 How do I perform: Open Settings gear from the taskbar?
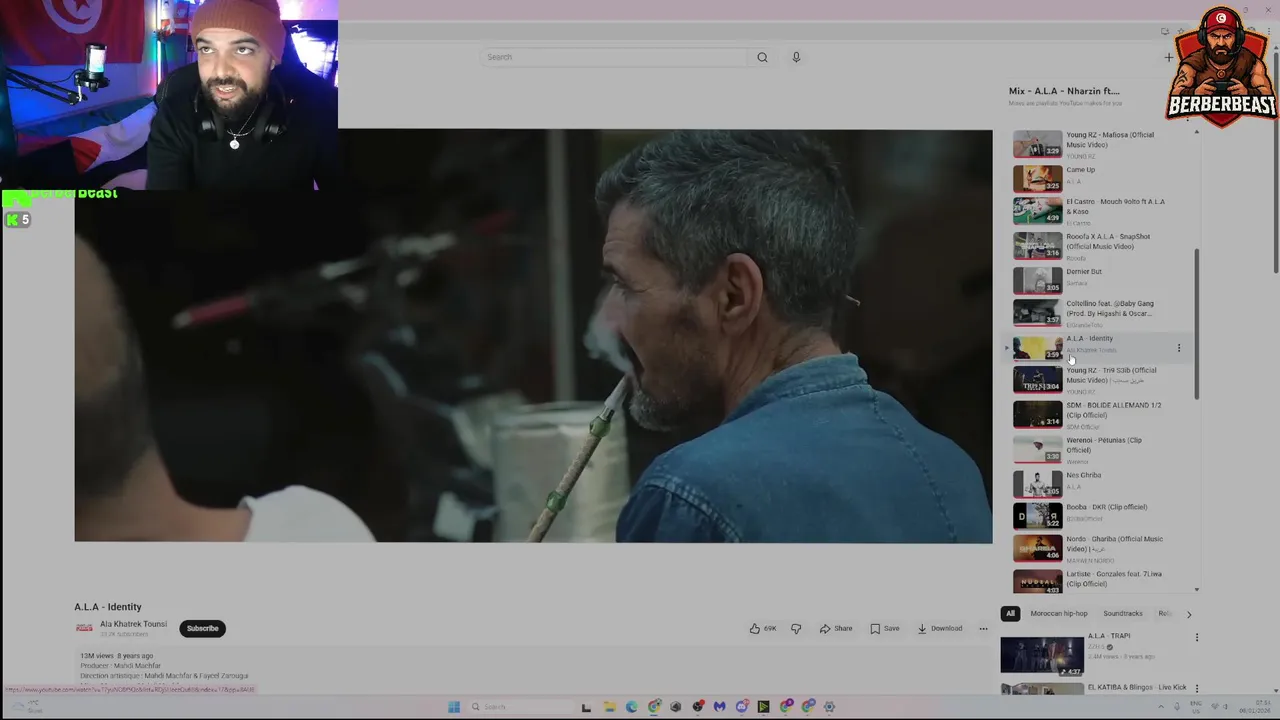pos(829,707)
